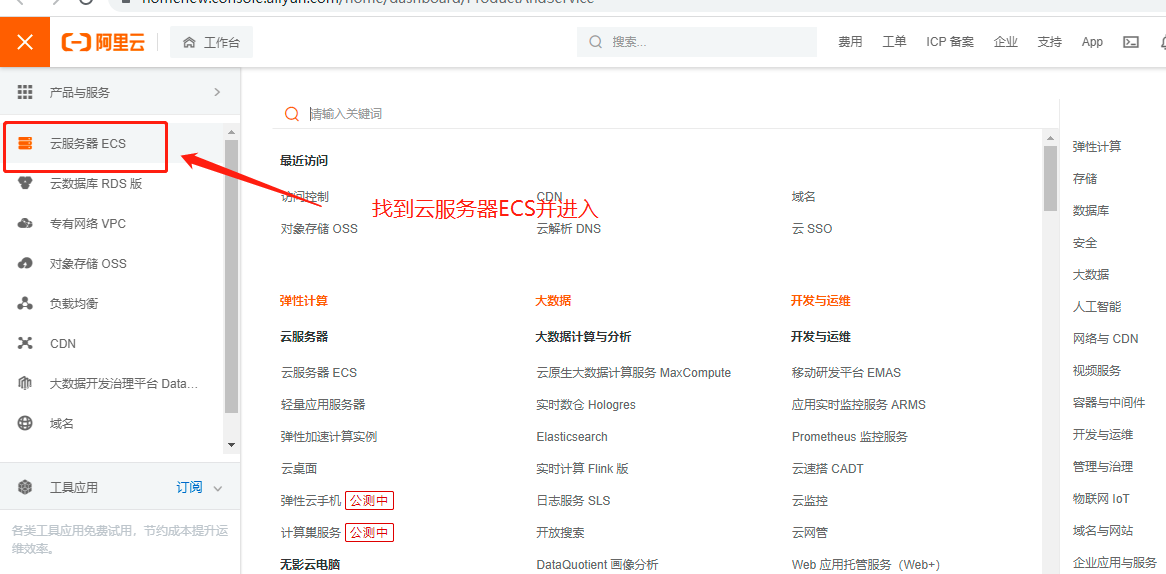Open Prometheus 监控服务 link
The image size is (1166, 574).
(x=850, y=436)
